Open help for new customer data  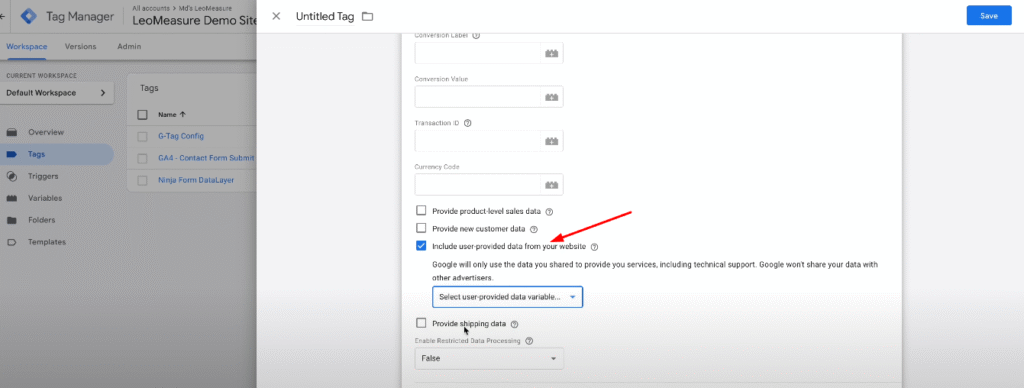[x=534, y=229]
